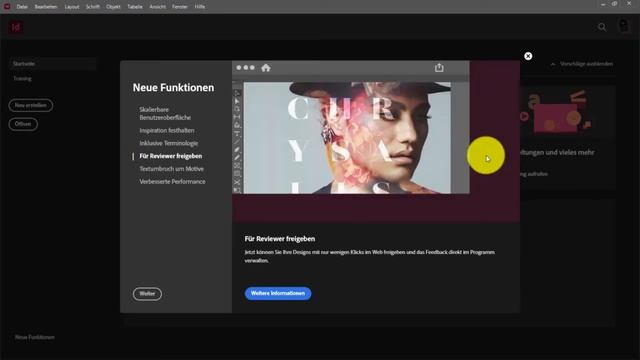
Task: Open the Schrift menu
Action: coord(93,7)
